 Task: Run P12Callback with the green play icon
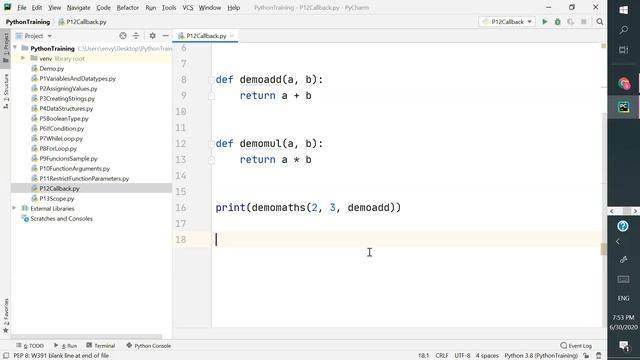pyautogui.click(x=544, y=22)
